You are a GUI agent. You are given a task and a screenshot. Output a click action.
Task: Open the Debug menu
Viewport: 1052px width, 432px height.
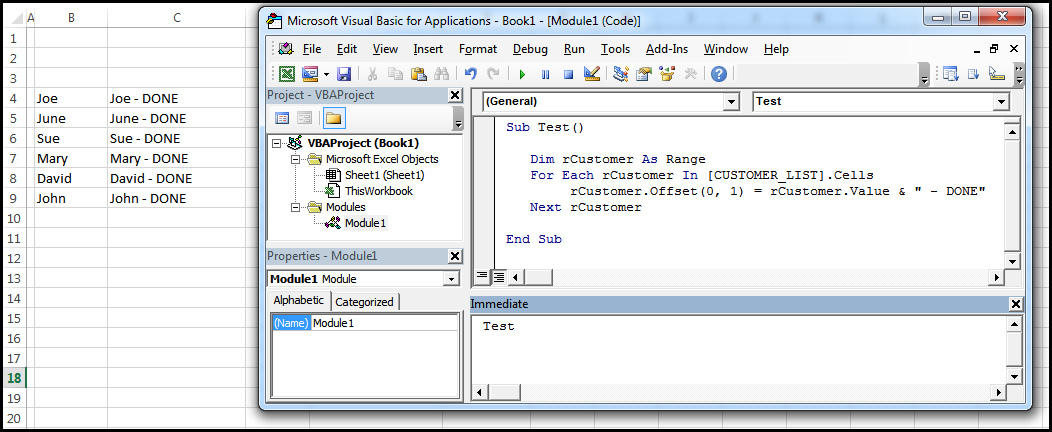530,49
